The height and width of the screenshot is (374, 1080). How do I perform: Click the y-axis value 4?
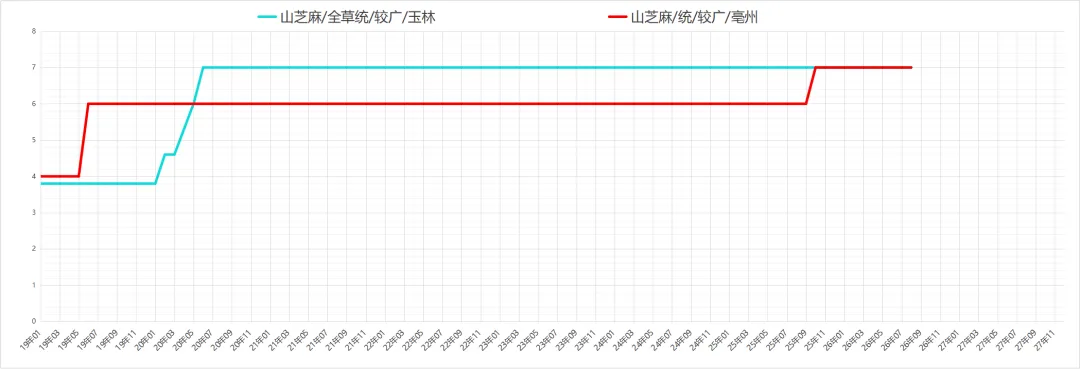[x=33, y=176]
